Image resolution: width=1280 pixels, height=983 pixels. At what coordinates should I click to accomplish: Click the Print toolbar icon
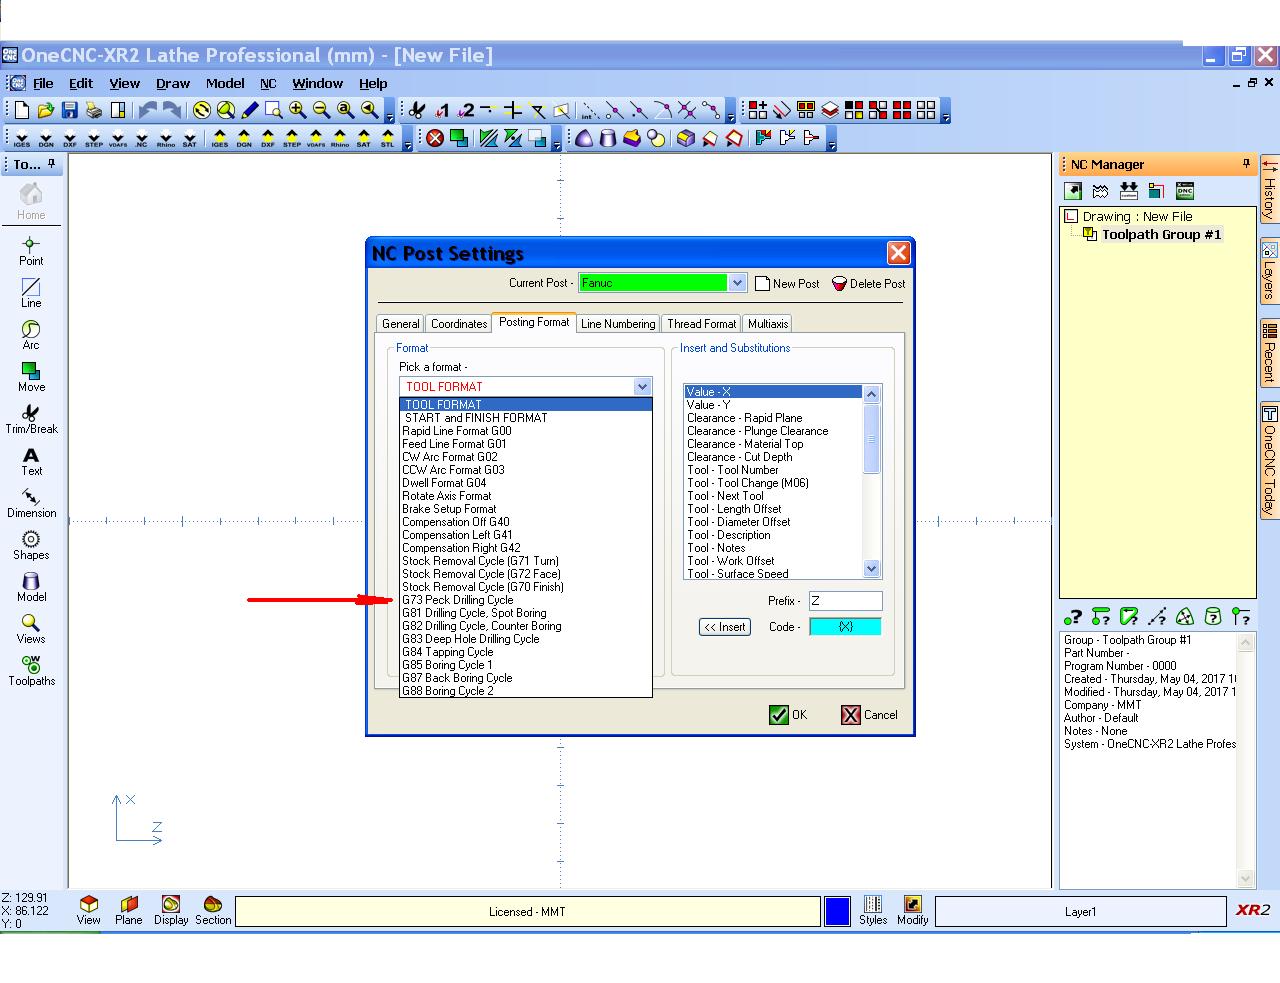point(94,110)
